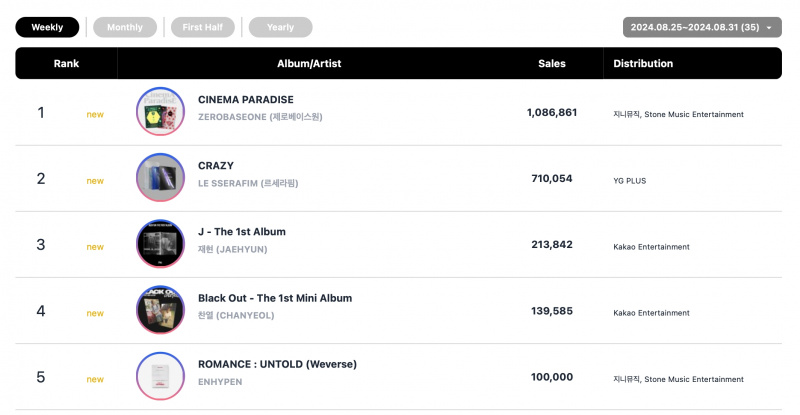
Task: Open the ZEROBASEONE artist link
Action: [x=260, y=117]
